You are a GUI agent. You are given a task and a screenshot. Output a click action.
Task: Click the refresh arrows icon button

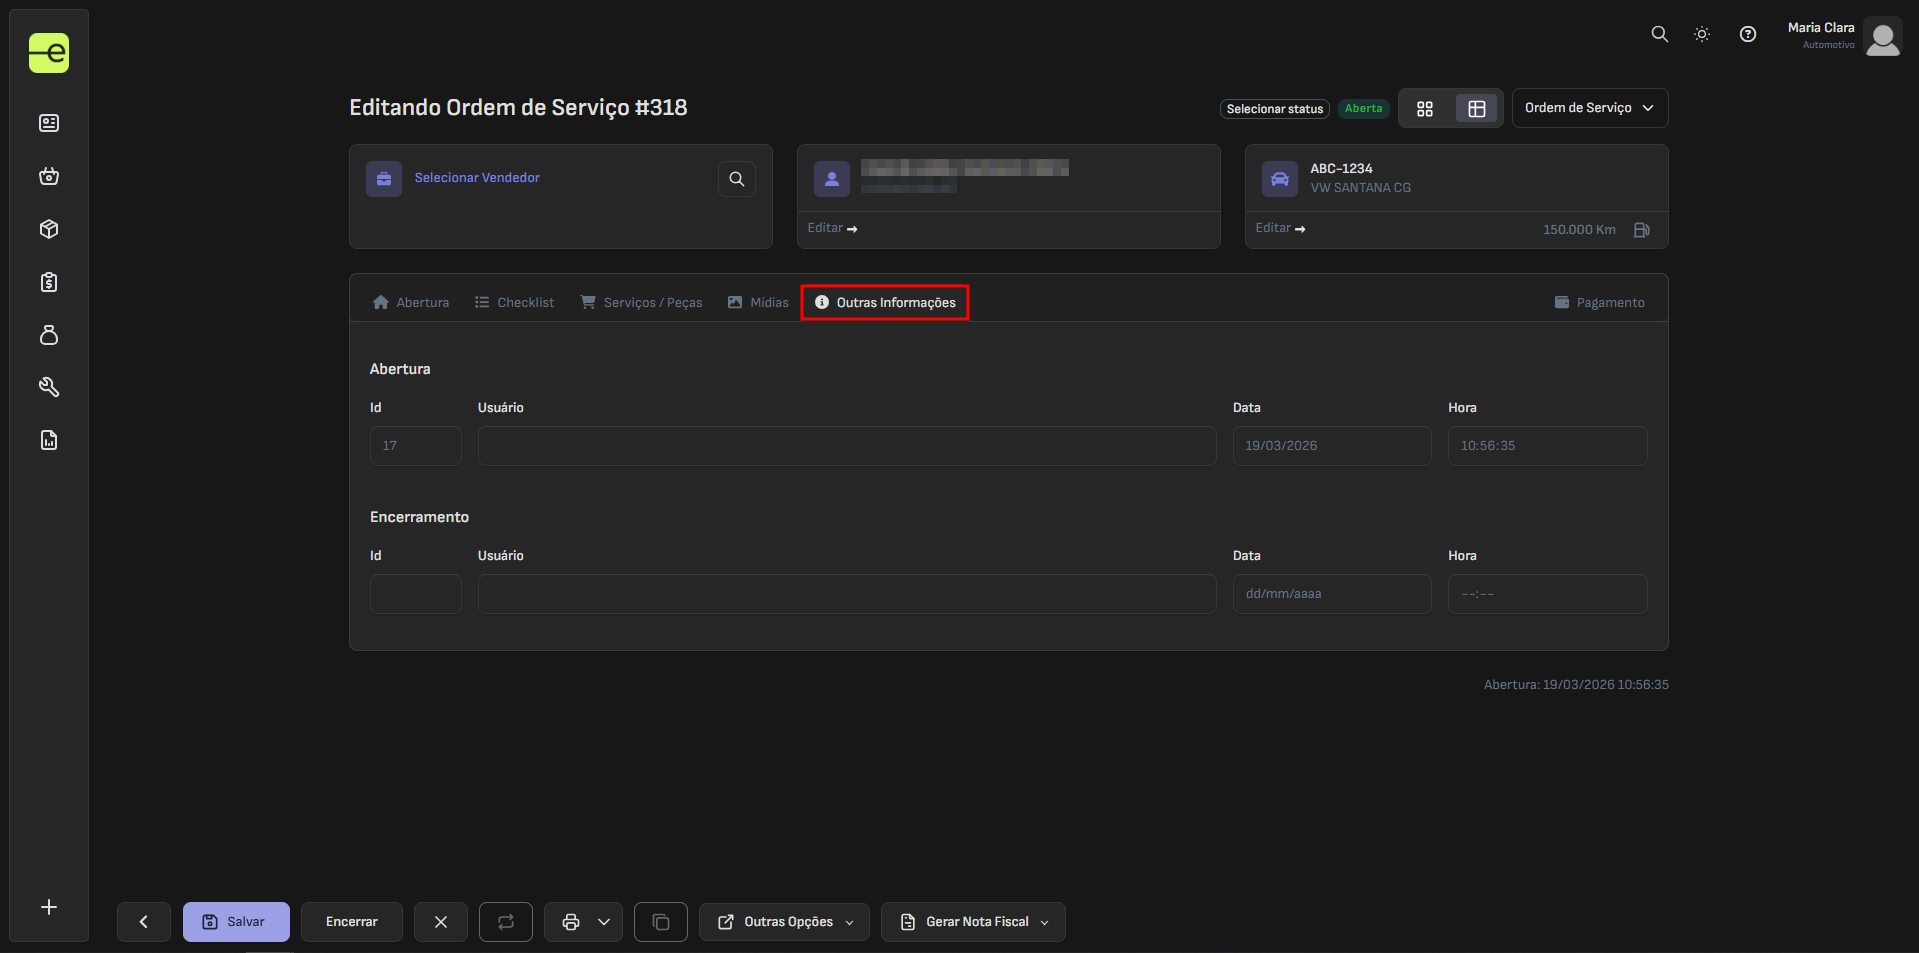point(505,922)
